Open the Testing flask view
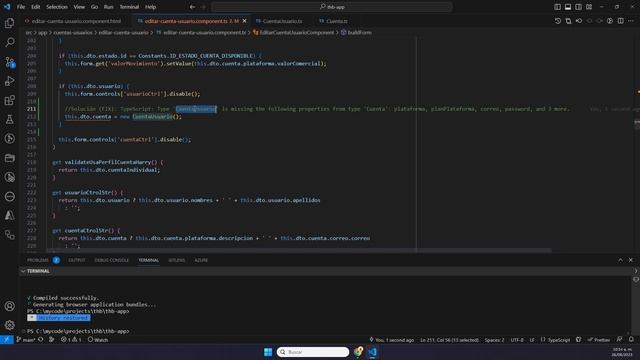The width and height of the screenshot is (640, 360). pos(9,119)
